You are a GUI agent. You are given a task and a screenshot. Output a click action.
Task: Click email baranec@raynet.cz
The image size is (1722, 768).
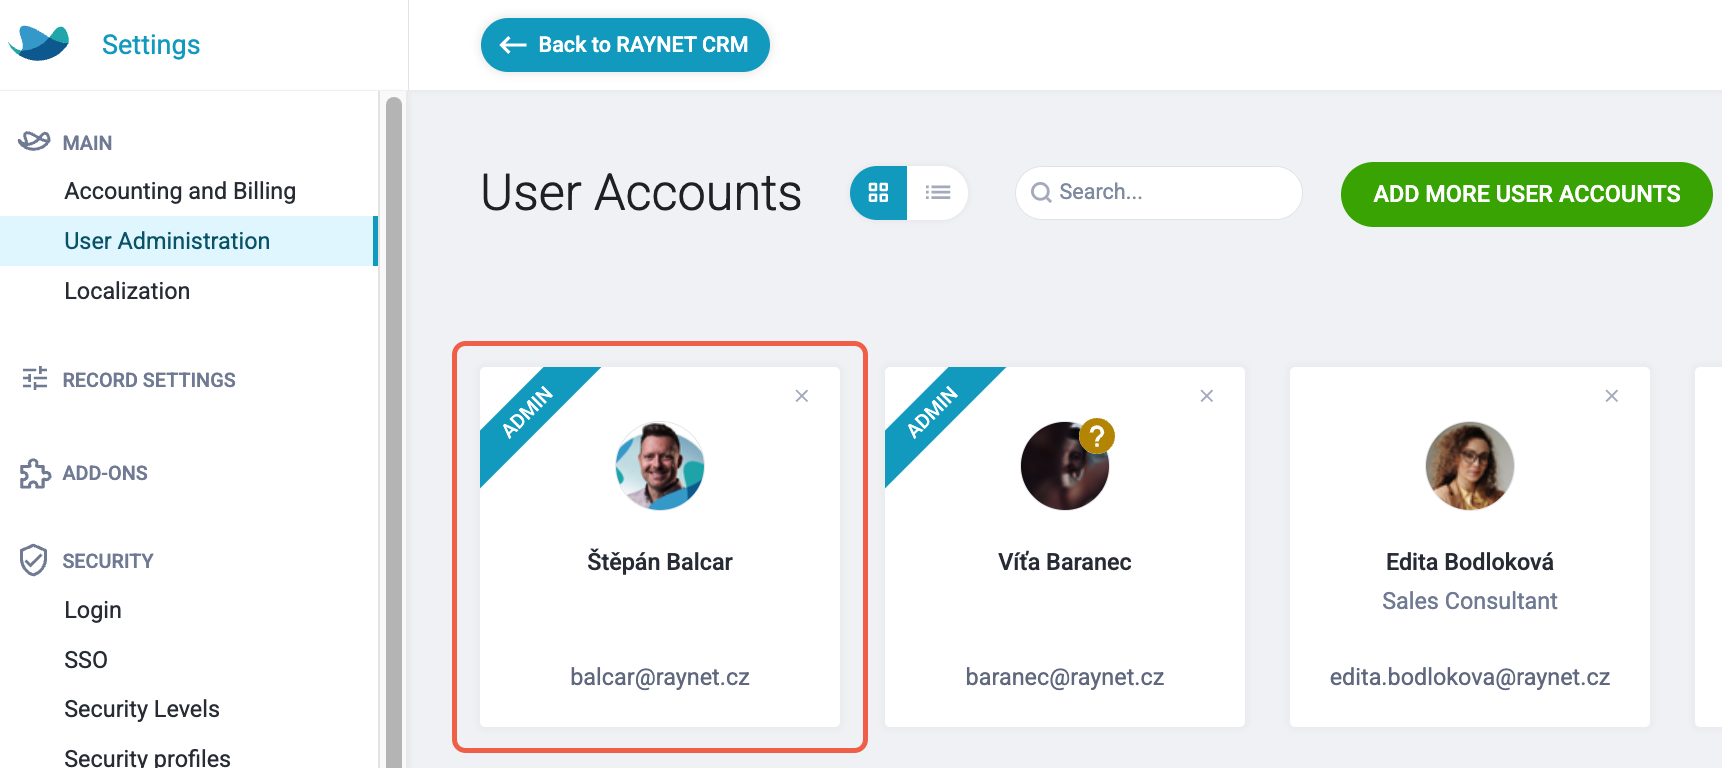pos(1065,677)
